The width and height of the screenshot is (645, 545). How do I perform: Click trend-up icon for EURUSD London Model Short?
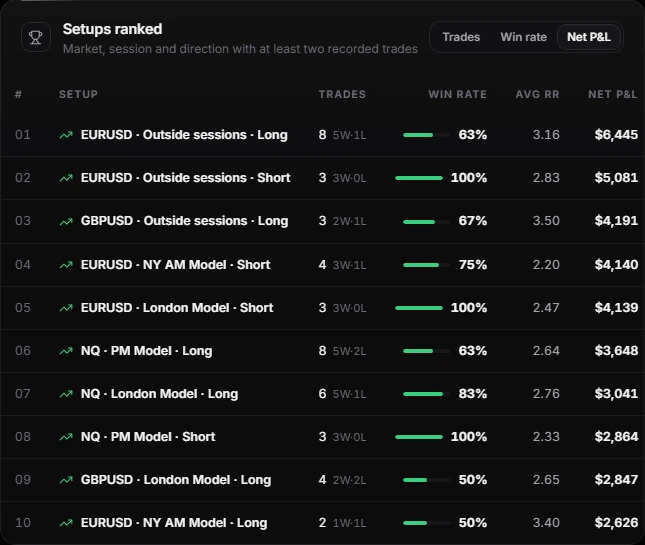click(x=66, y=308)
